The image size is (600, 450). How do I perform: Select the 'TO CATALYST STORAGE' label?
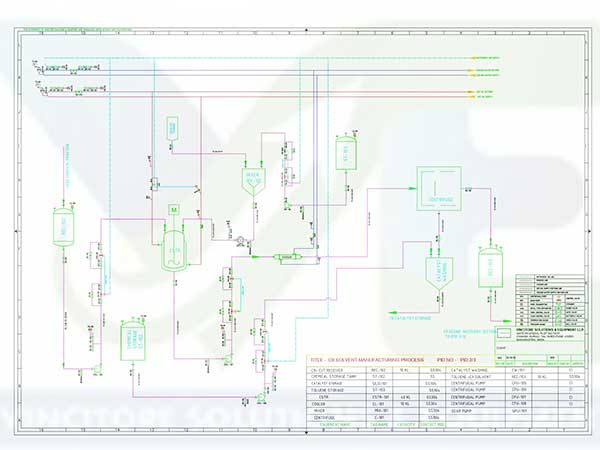point(410,318)
